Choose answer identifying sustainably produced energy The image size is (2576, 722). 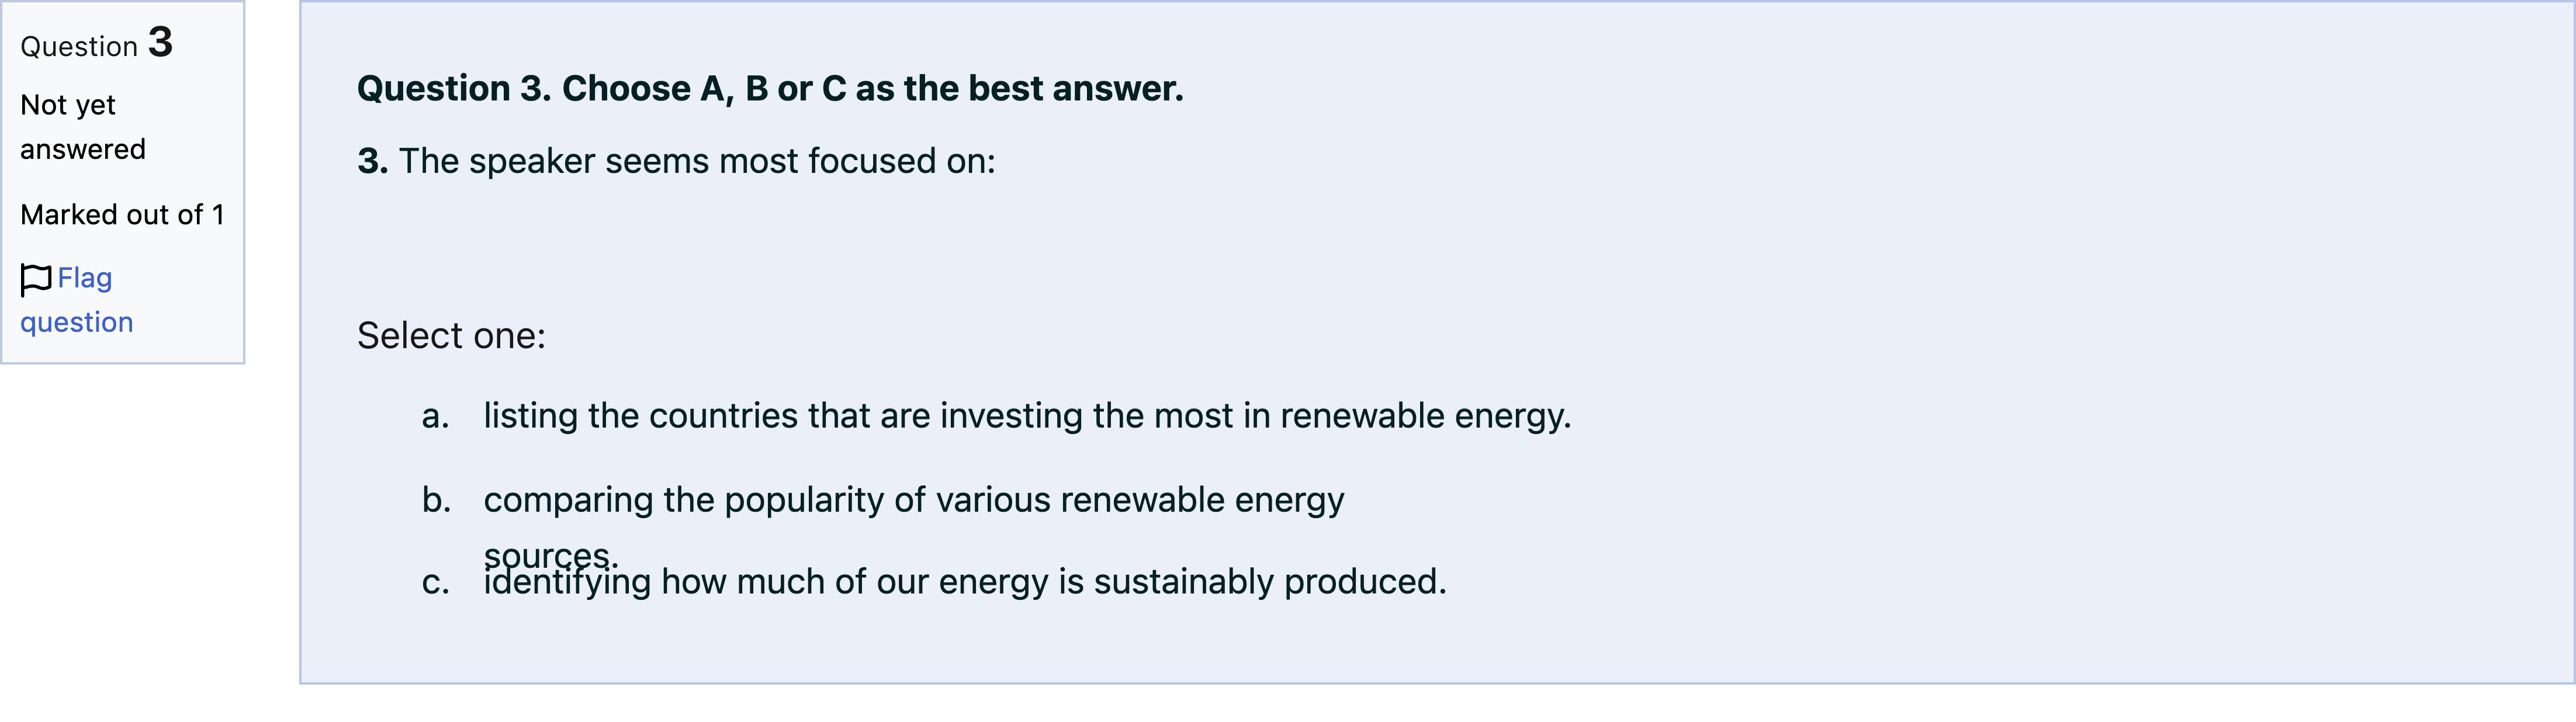pyautogui.click(x=965, y=582)
